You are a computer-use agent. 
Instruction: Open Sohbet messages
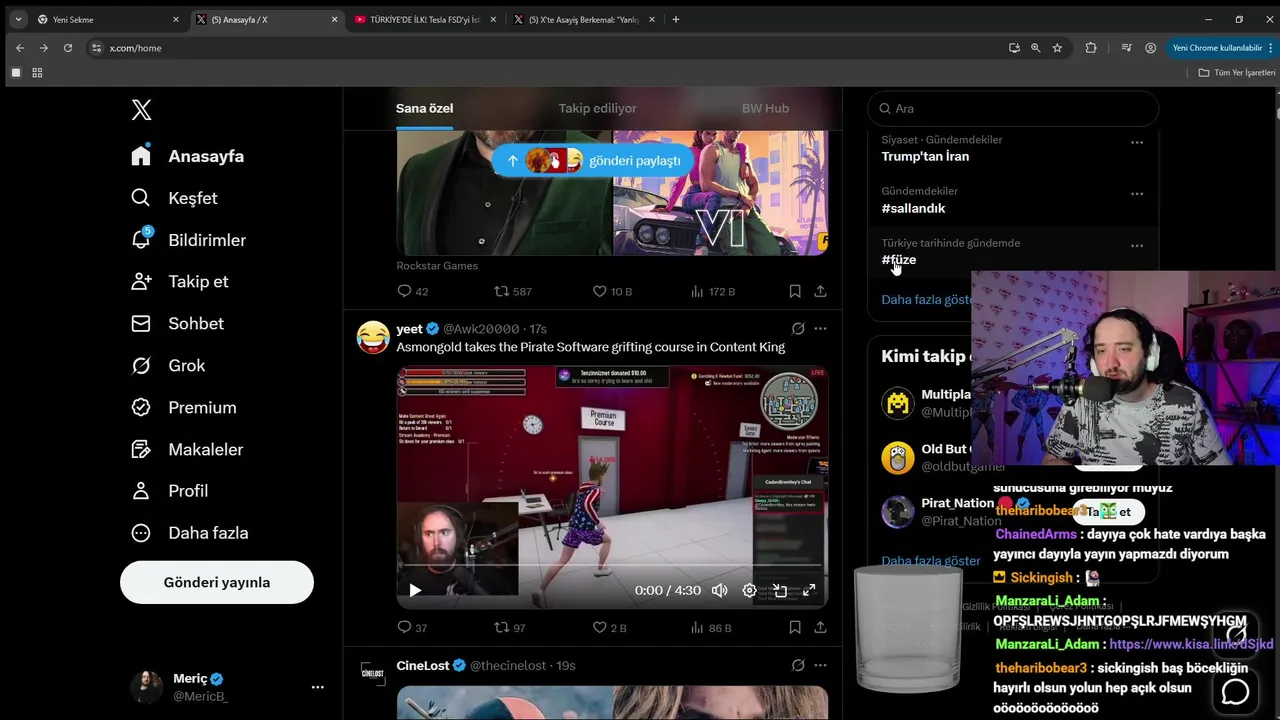(177, 323)
